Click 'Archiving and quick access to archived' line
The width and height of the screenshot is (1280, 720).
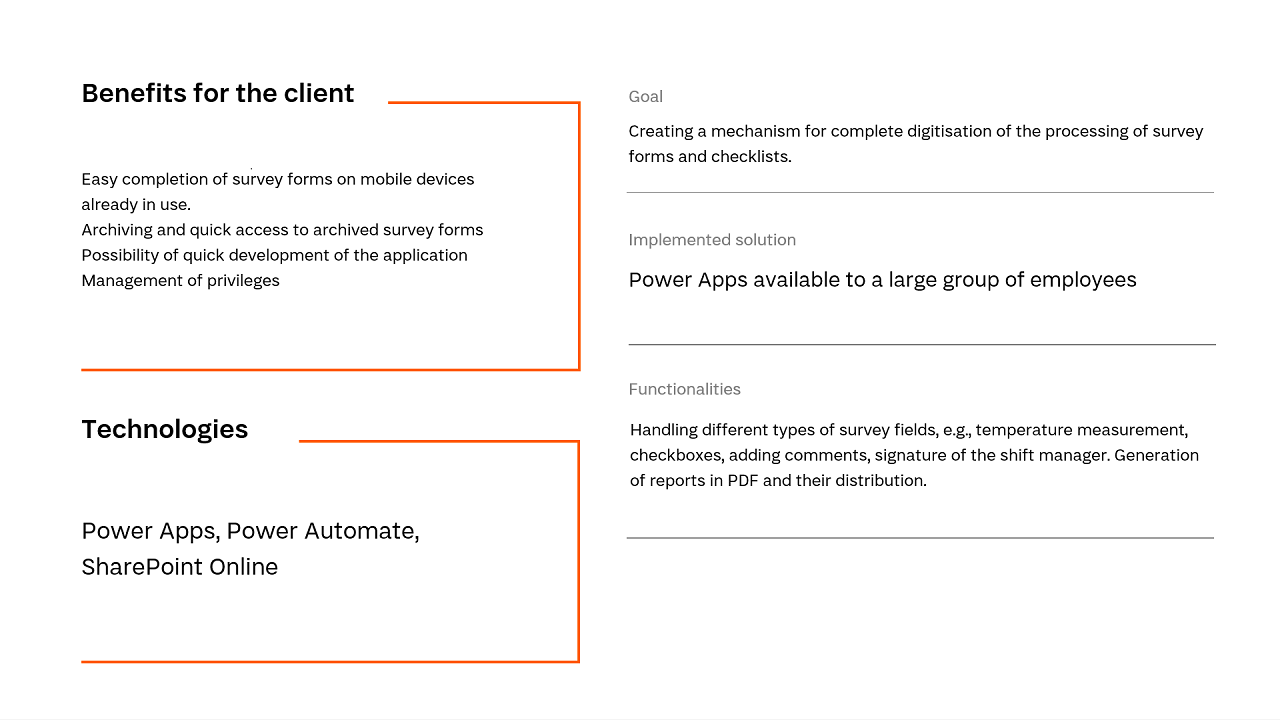pyautogui.click(x=282, y=230)
